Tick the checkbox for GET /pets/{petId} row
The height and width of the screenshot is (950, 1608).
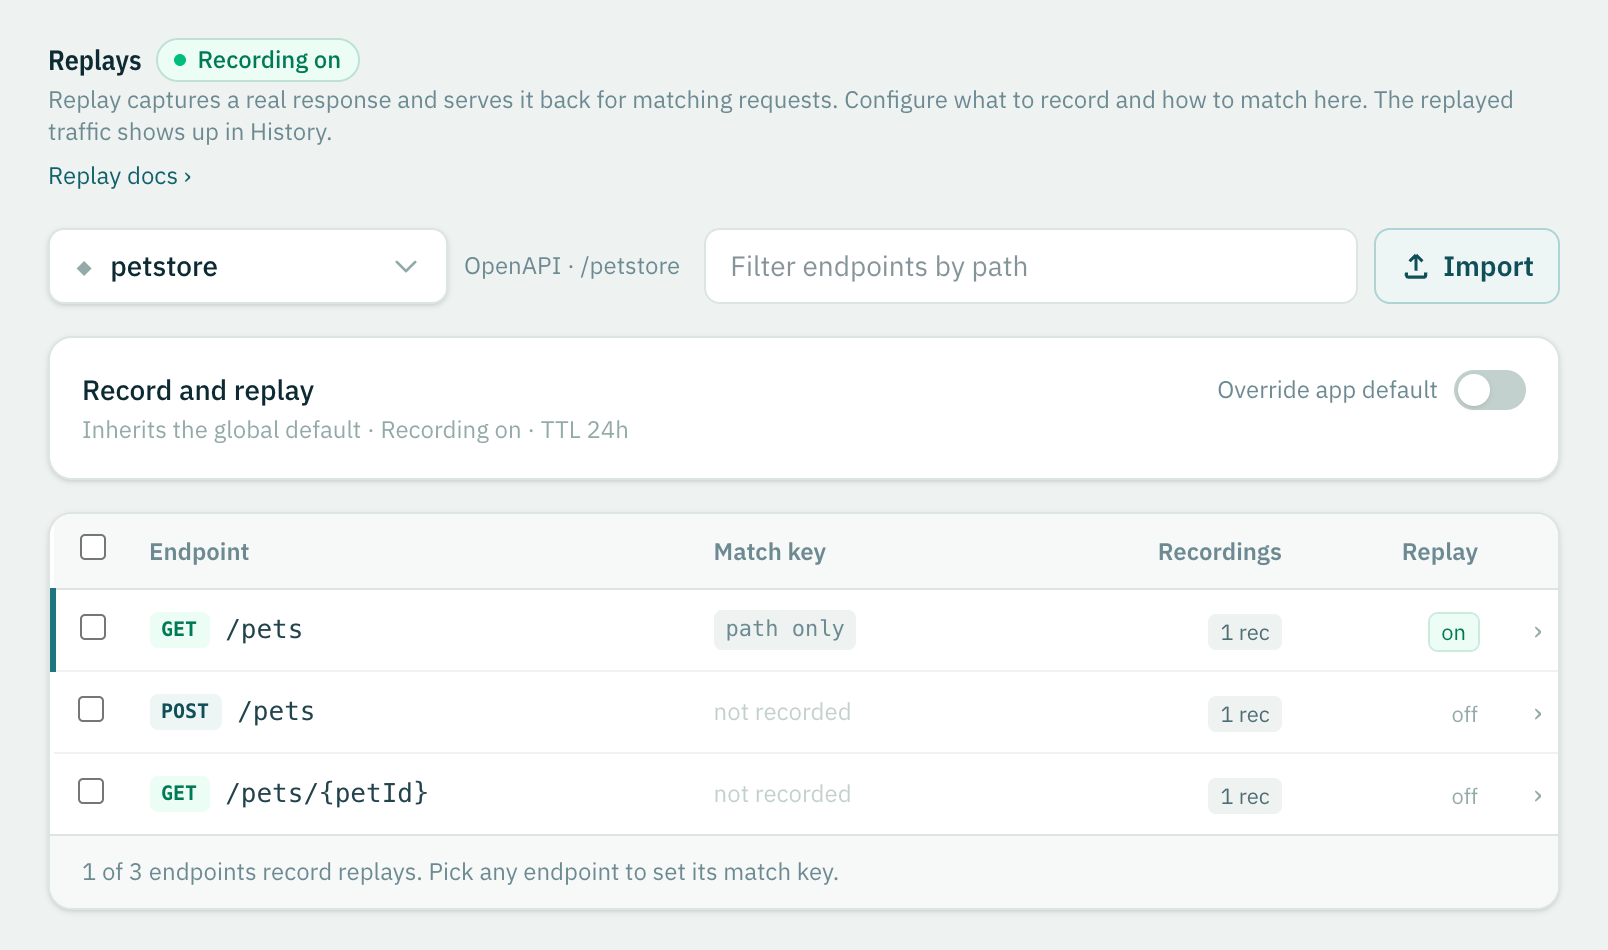91,791
